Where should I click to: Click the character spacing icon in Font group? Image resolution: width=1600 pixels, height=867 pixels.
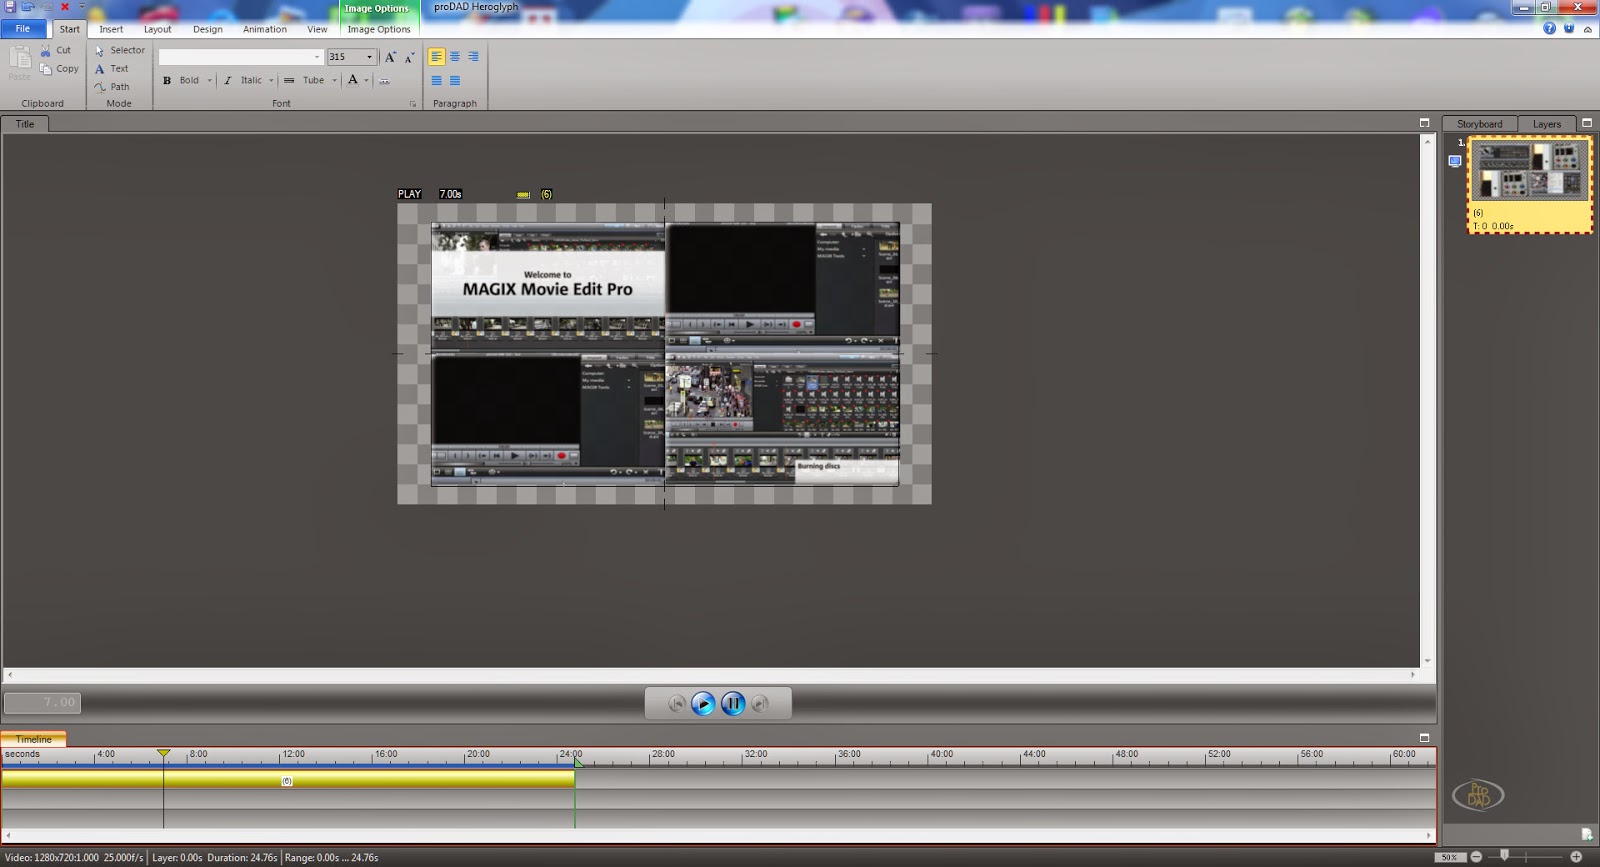(384, 81)
